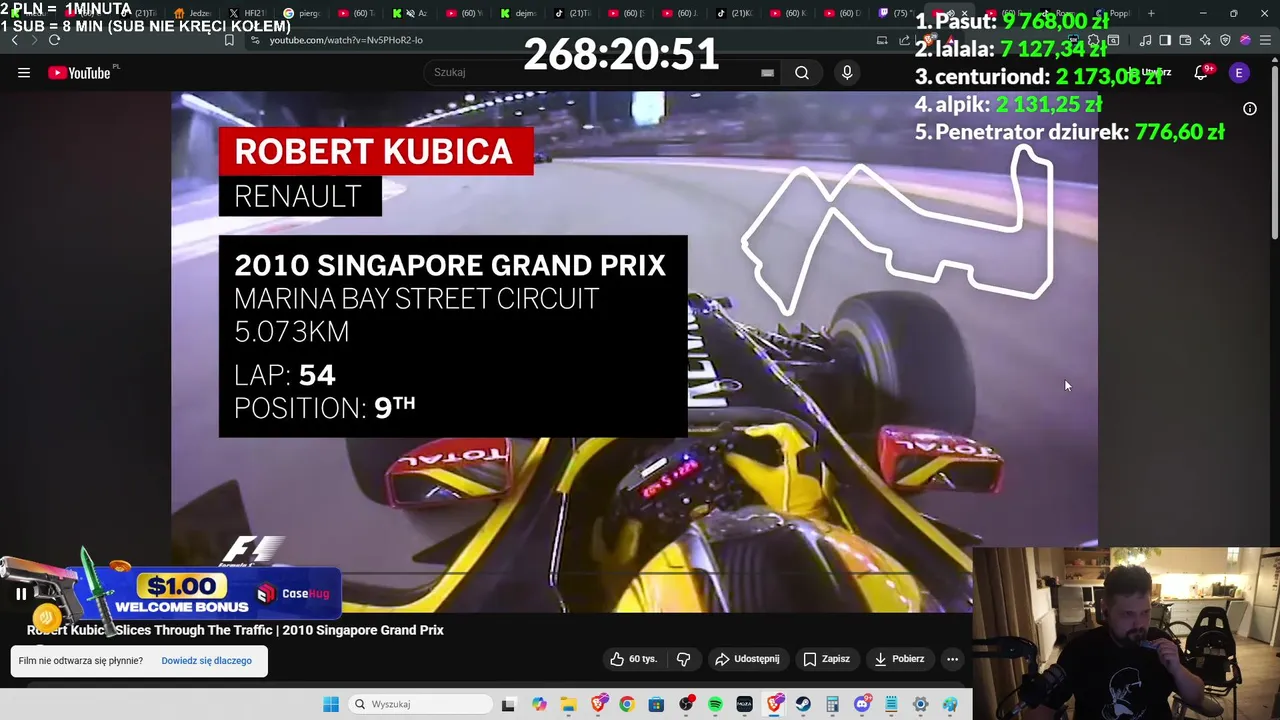Open the Windows Start menu
The height and width of the screenshot is (720, 1280).
click(x=331, y=704)
